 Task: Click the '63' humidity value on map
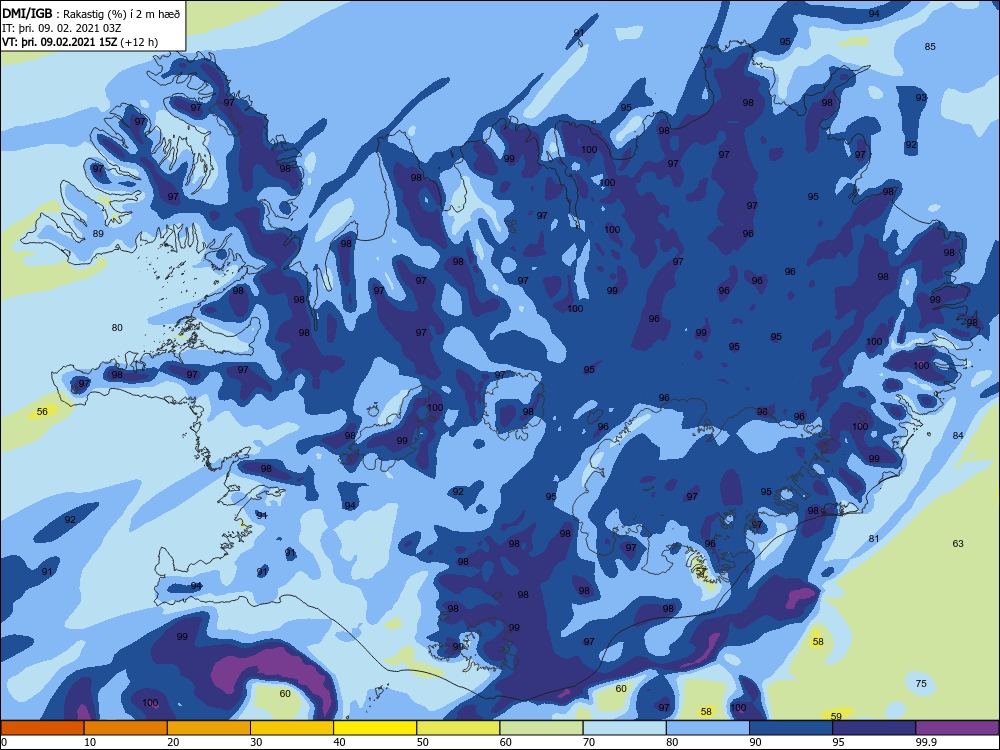tap(958, 543)
